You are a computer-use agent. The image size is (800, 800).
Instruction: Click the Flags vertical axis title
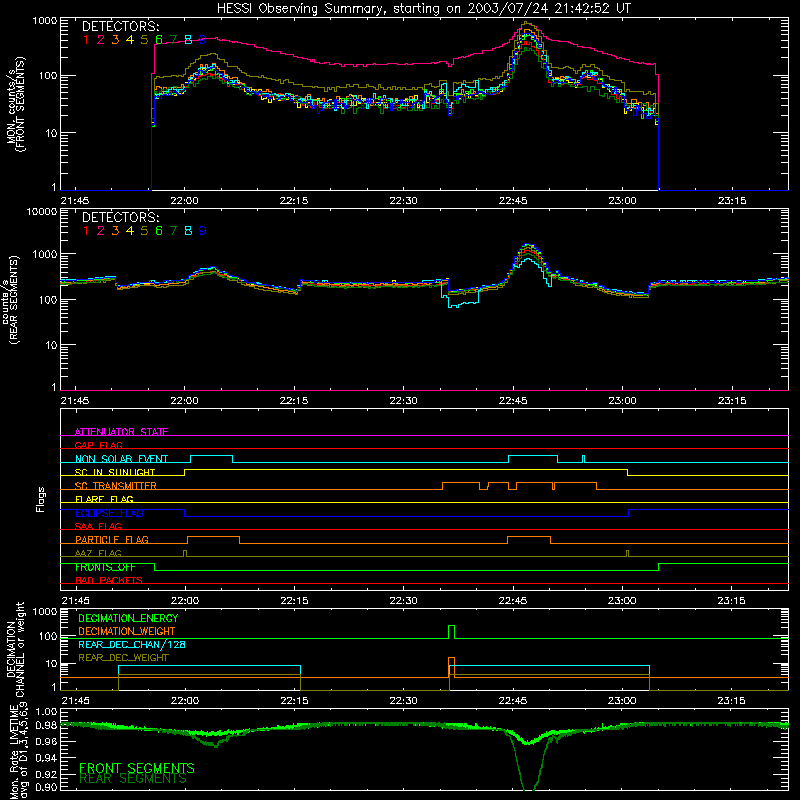(40, 499)
